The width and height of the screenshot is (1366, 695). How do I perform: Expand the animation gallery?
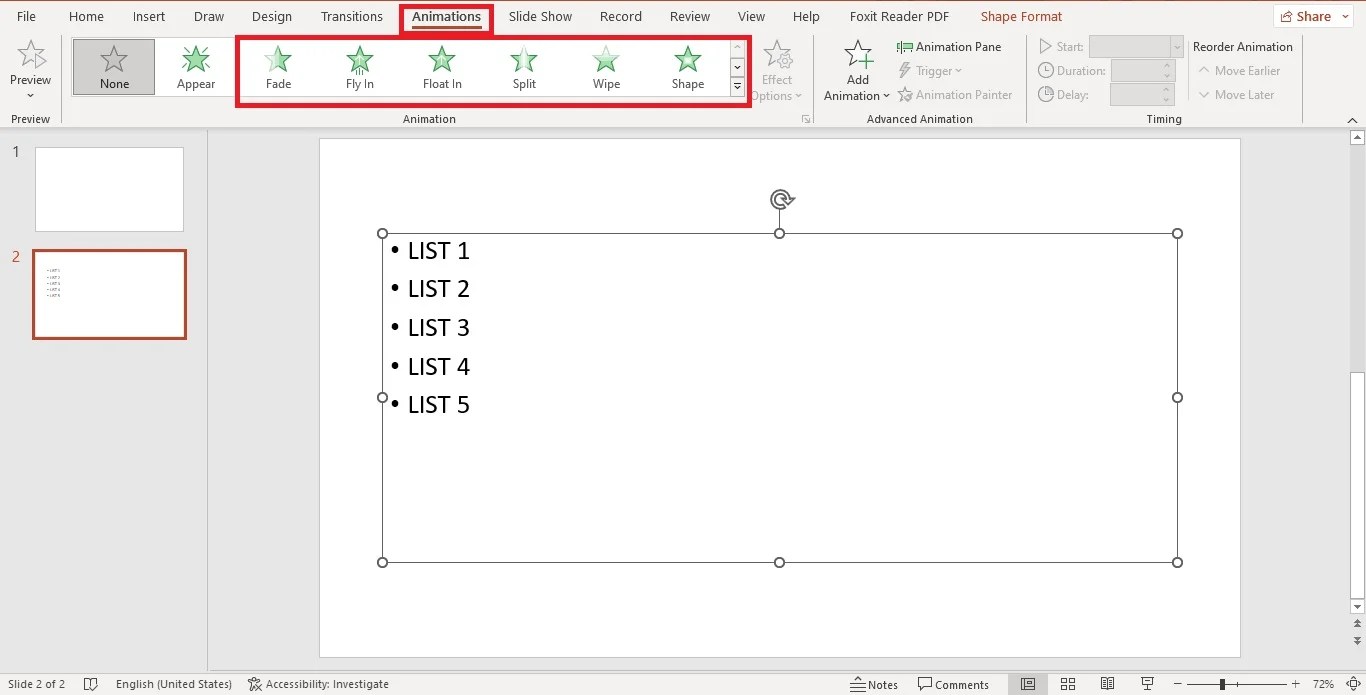tap(737, 87)
